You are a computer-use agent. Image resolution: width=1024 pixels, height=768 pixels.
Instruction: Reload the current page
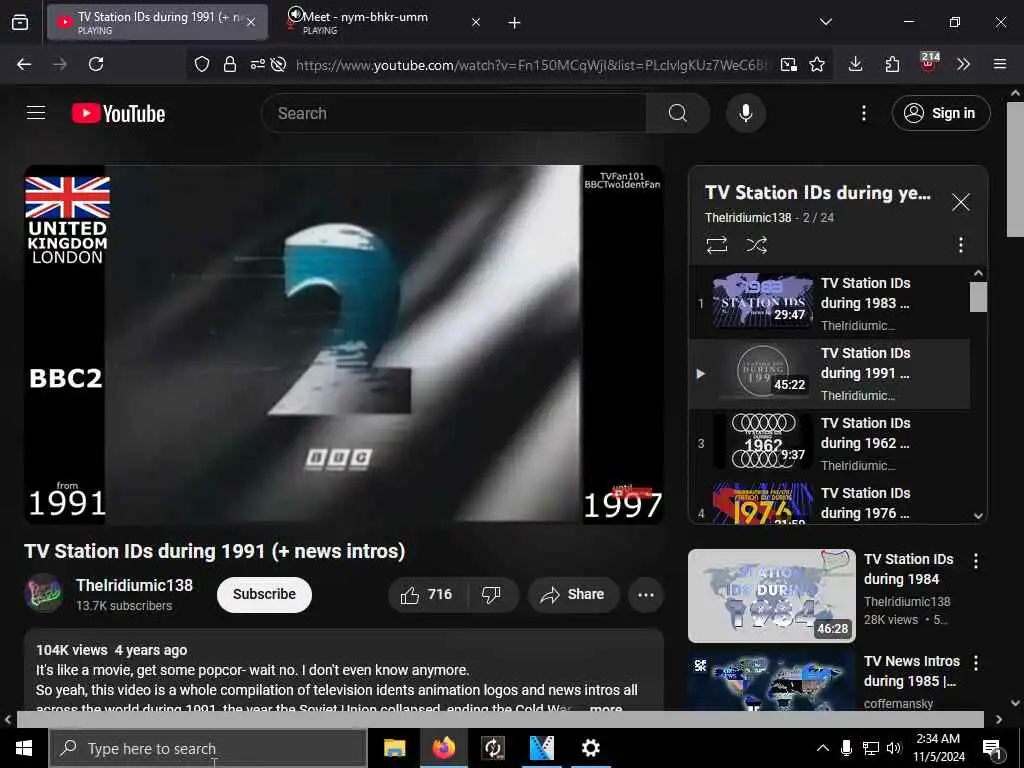point(96,64)
